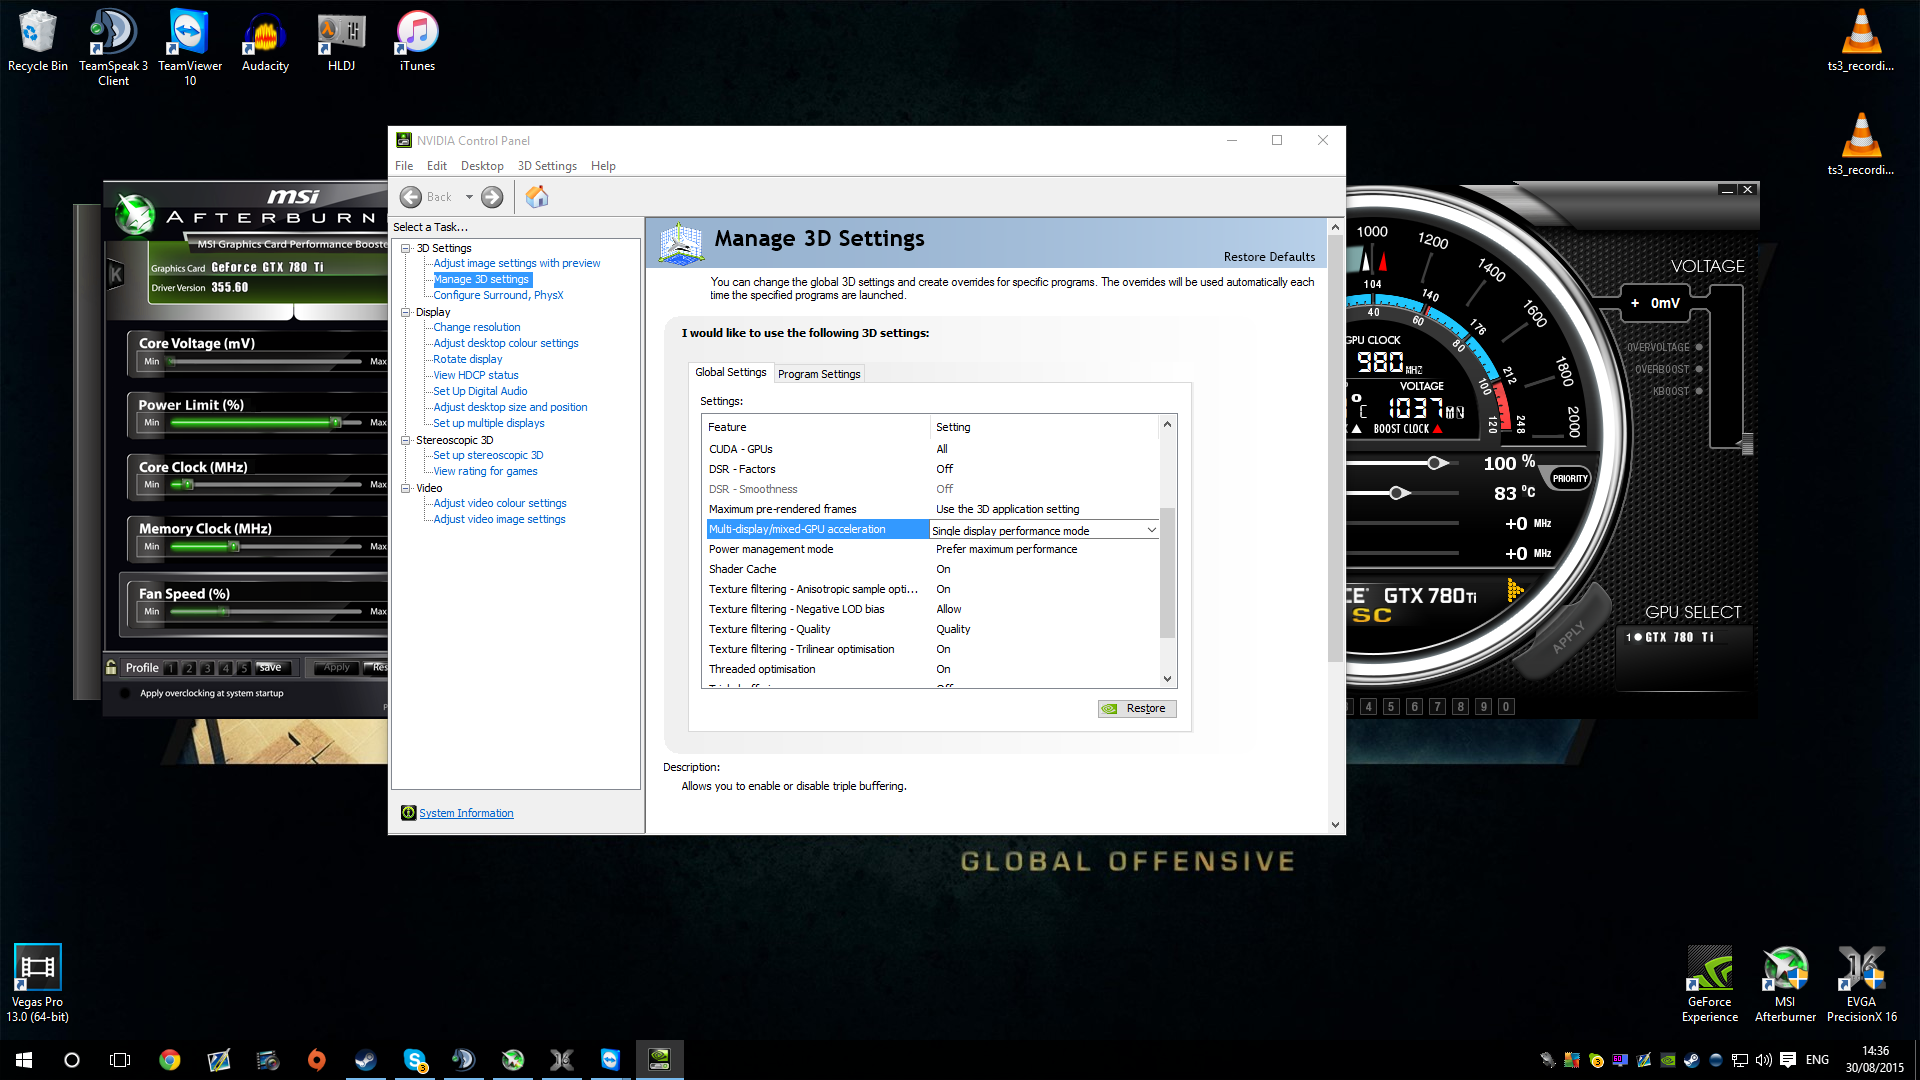Click settings list scroll-up arrow
The image size is (1920, 1080).
1167,424
